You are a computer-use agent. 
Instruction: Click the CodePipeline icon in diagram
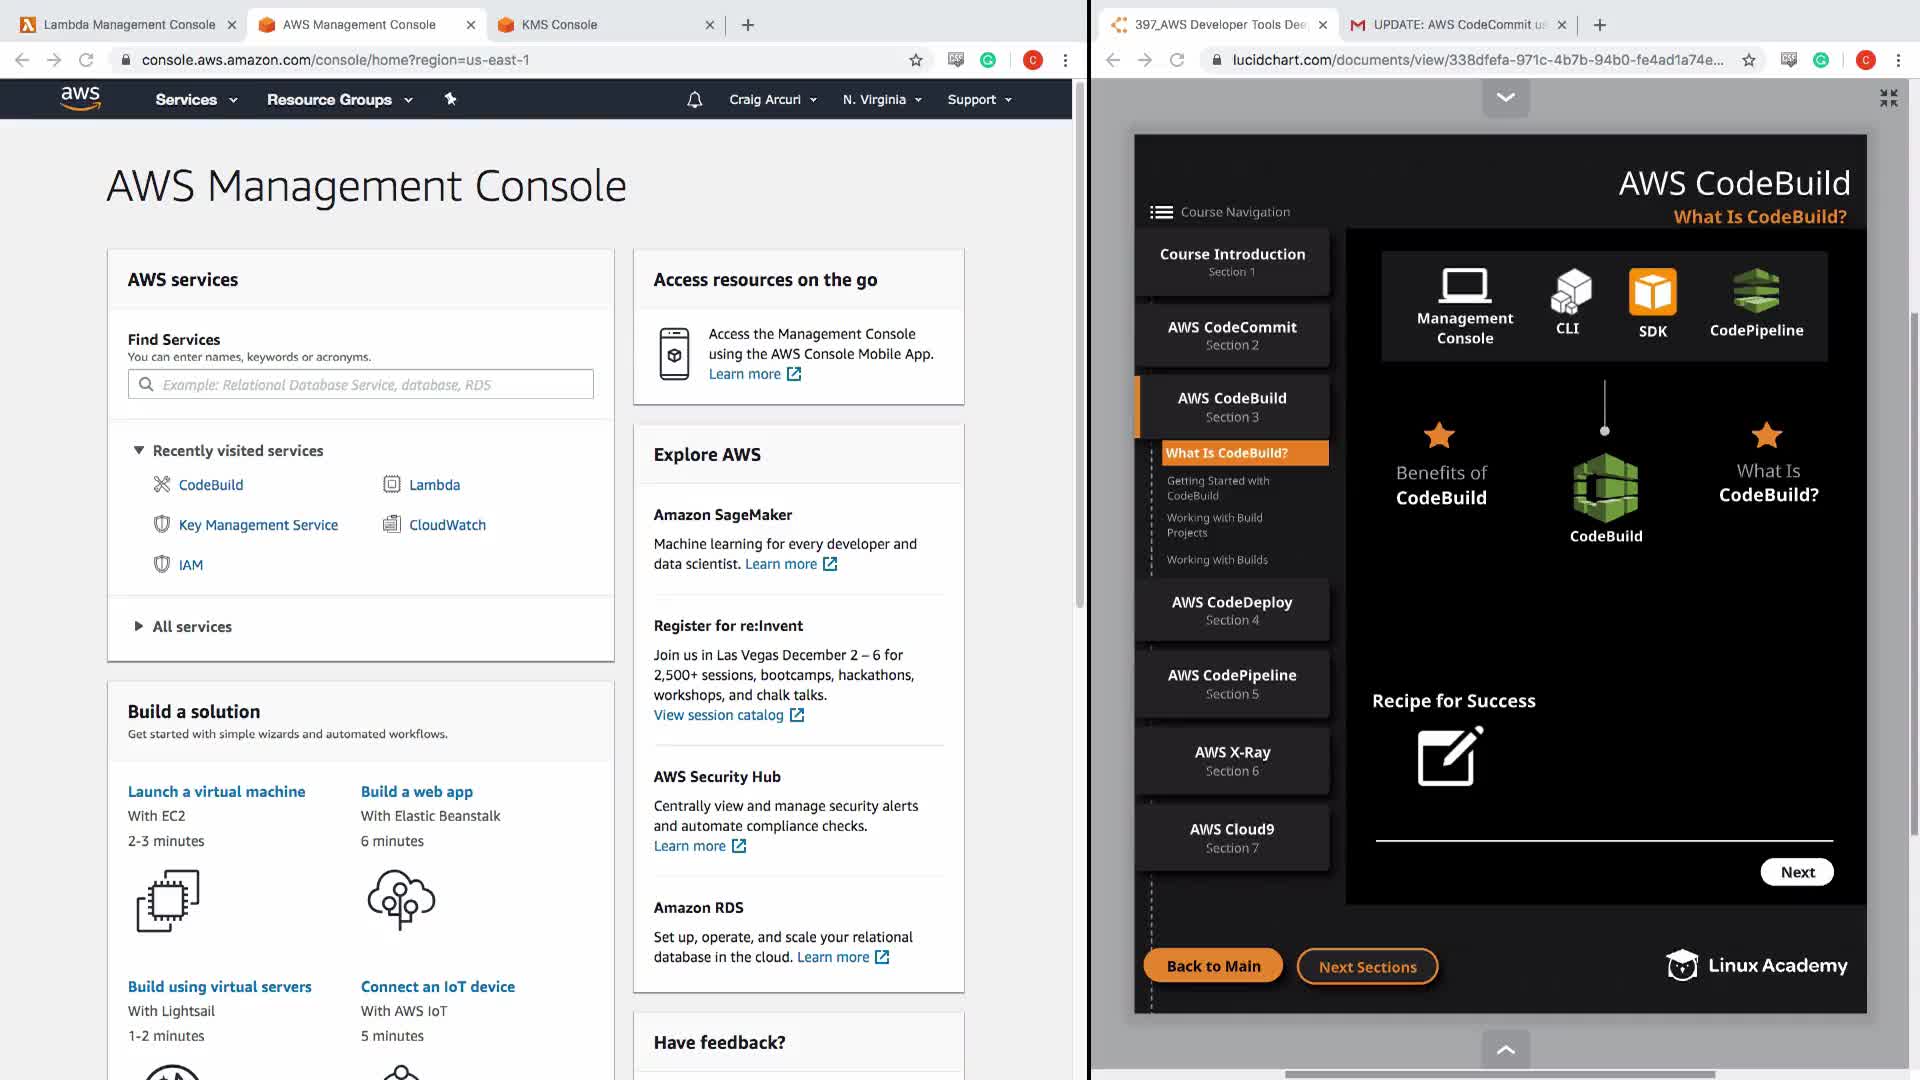1756,292
